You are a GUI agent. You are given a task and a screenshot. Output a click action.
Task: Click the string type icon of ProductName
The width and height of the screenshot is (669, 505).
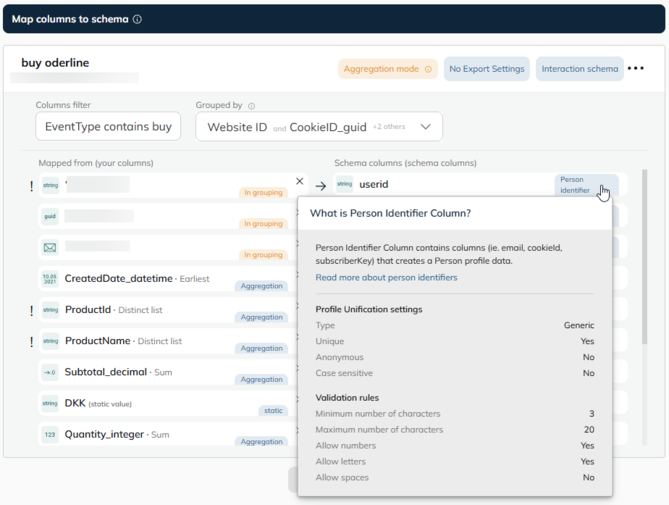click(50, 341)
